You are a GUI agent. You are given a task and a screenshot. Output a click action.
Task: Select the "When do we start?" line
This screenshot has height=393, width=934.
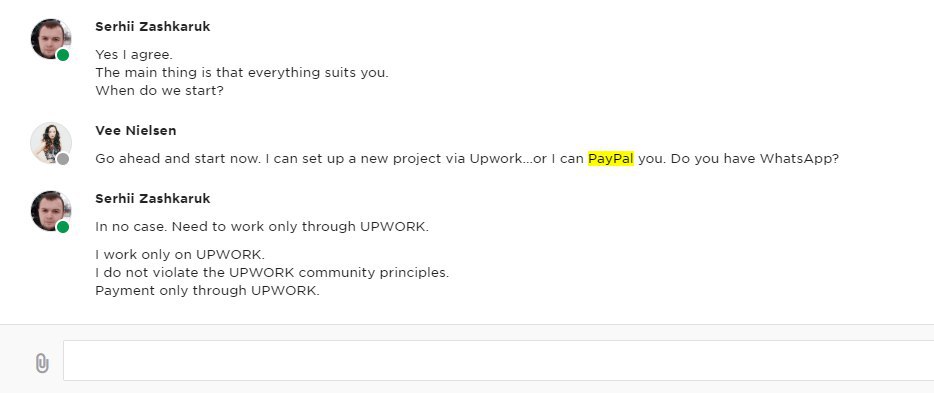coord(159,91)
